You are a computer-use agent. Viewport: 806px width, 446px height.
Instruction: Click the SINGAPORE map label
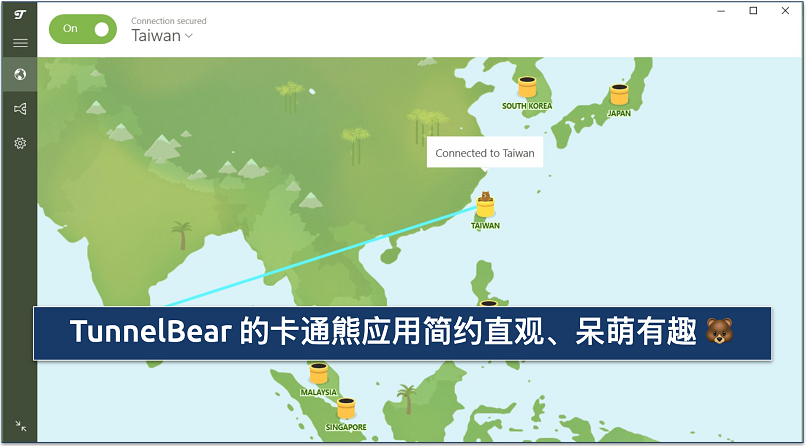point(346,427)
